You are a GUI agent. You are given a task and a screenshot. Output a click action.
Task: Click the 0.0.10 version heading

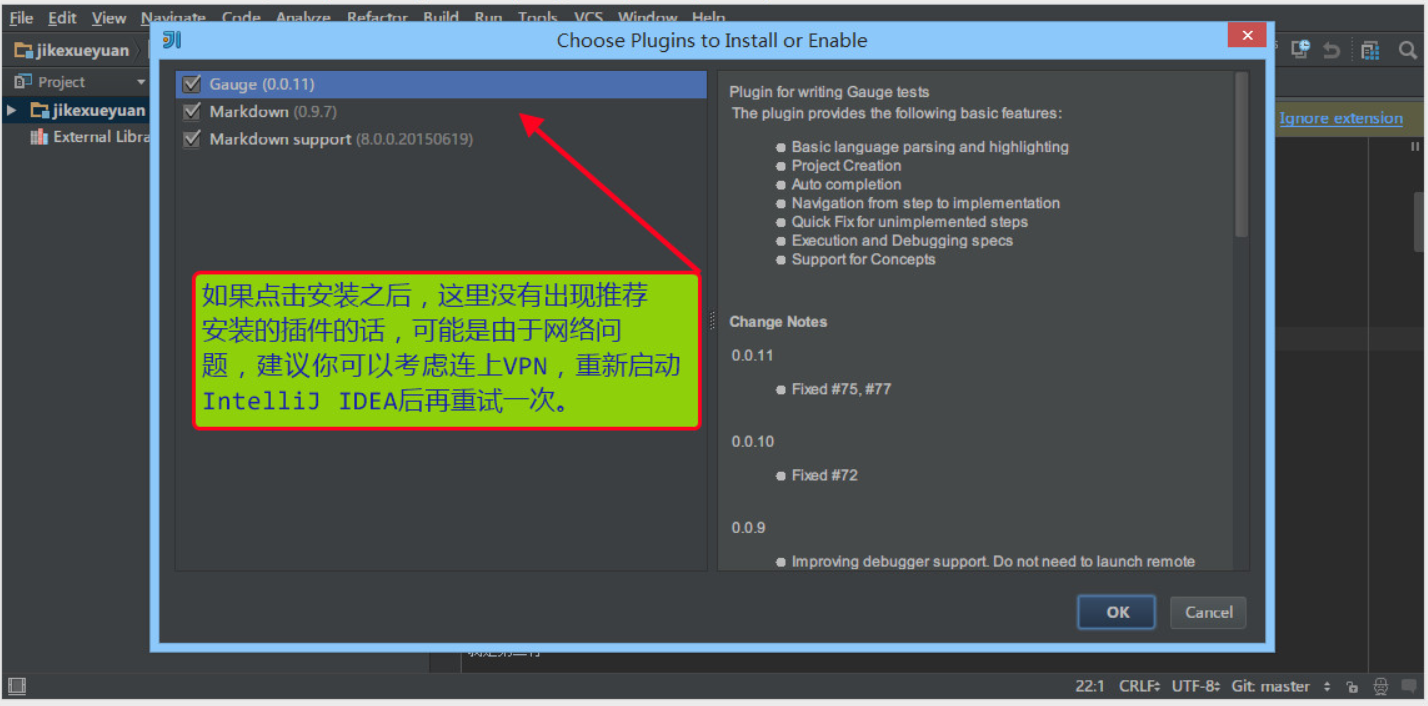(752, 441)
